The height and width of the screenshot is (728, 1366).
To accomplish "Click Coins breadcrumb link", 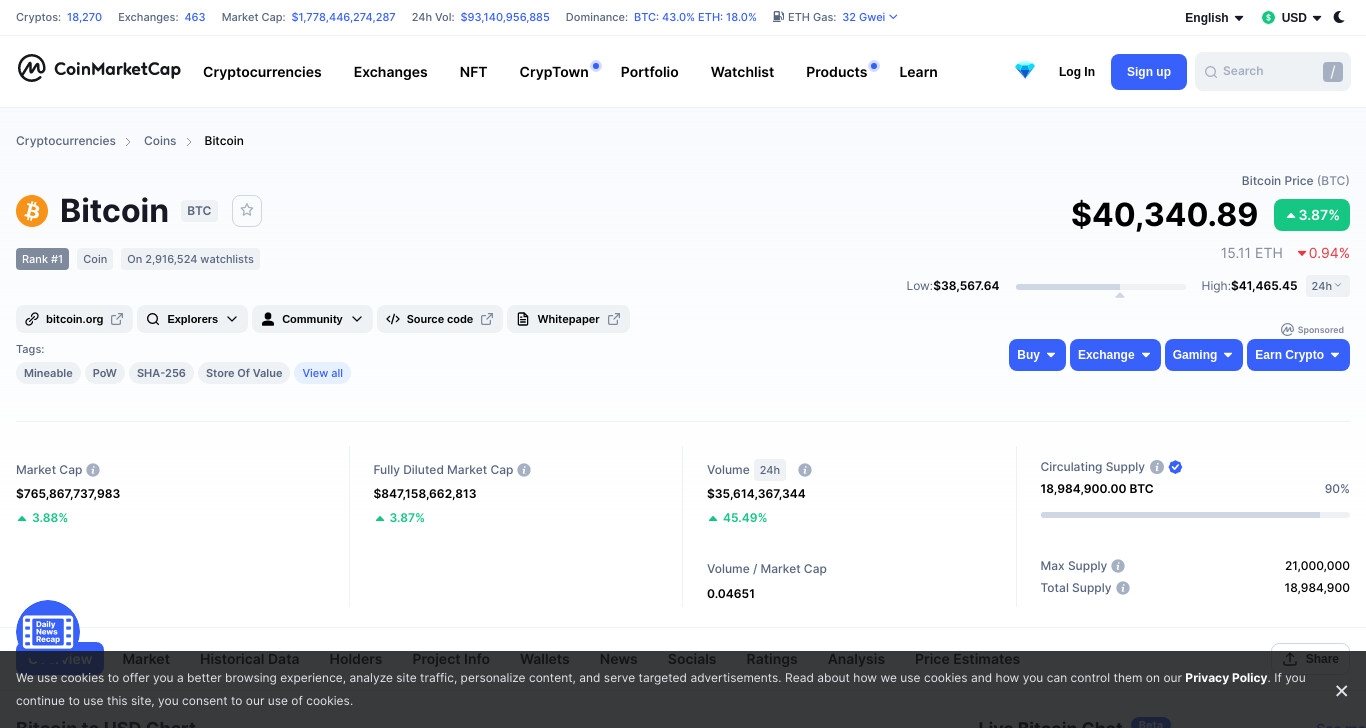I will pyautogui.click(x=160, y=141).
